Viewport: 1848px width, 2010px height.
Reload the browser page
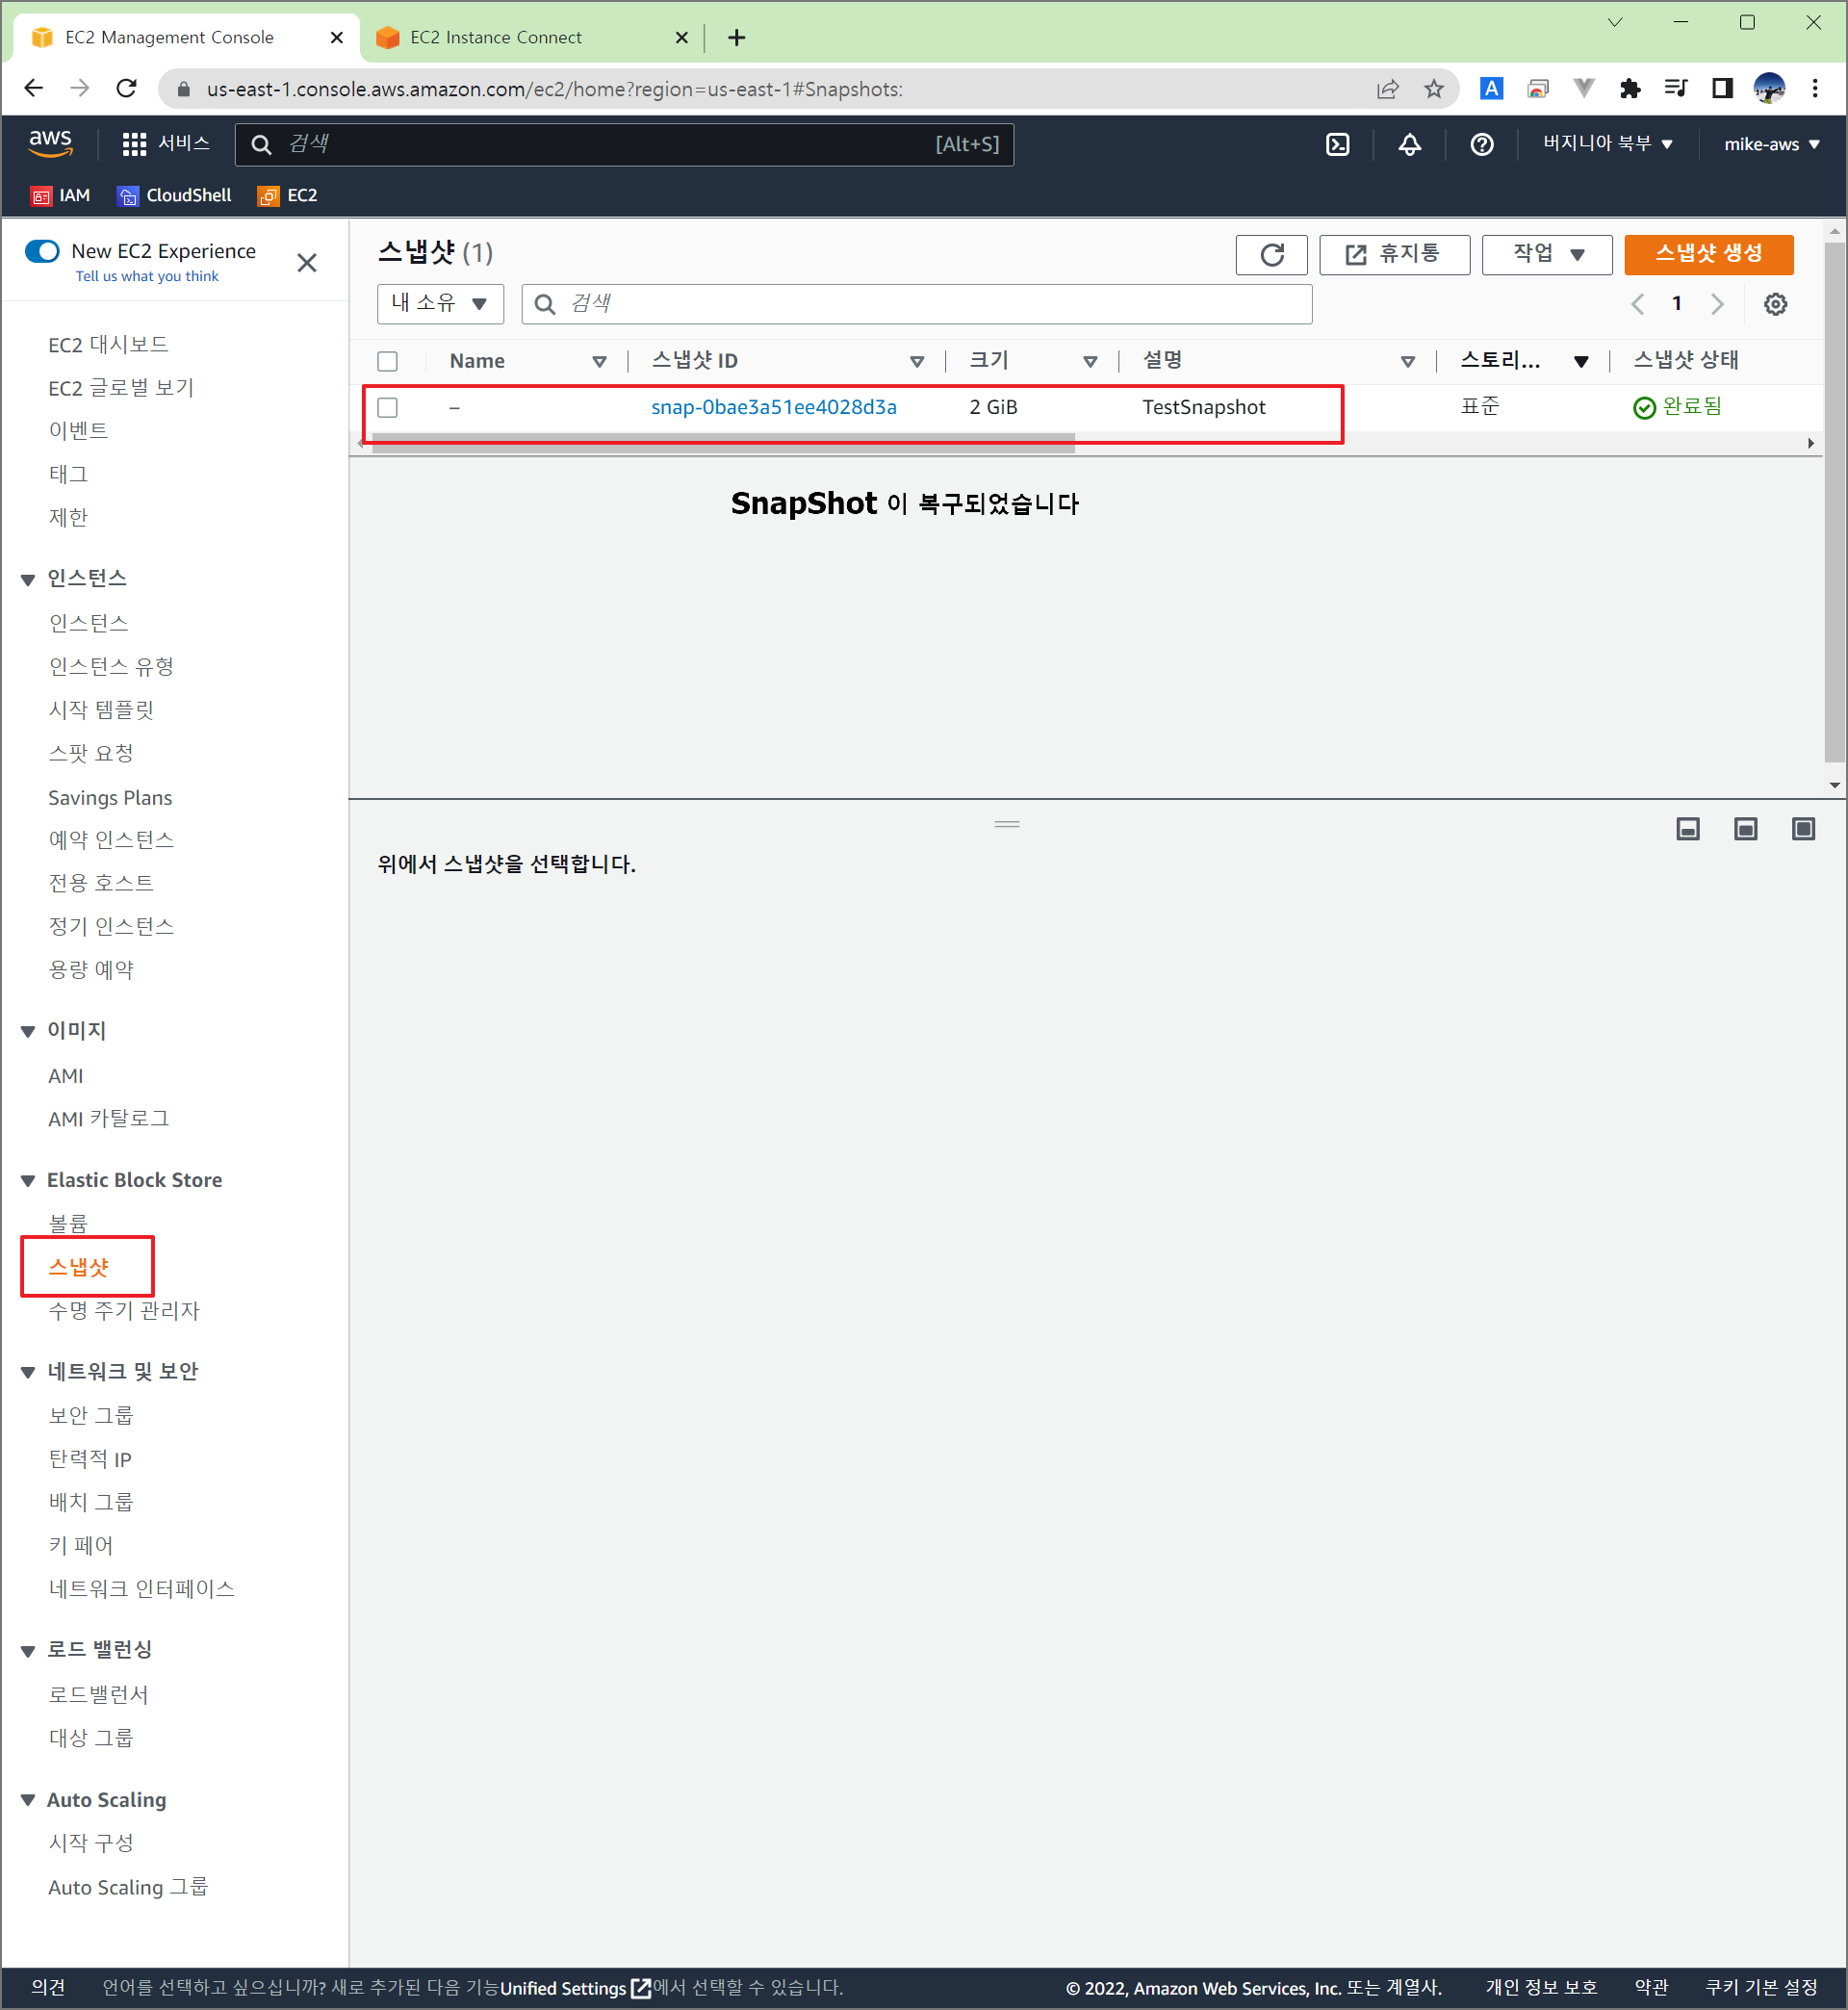[126, 88]
